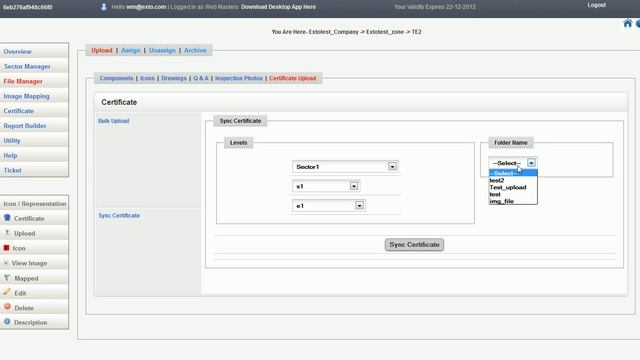Open the Sector1 level dropdown
Viewport: 640px width, 360px height.
(345, 167)
